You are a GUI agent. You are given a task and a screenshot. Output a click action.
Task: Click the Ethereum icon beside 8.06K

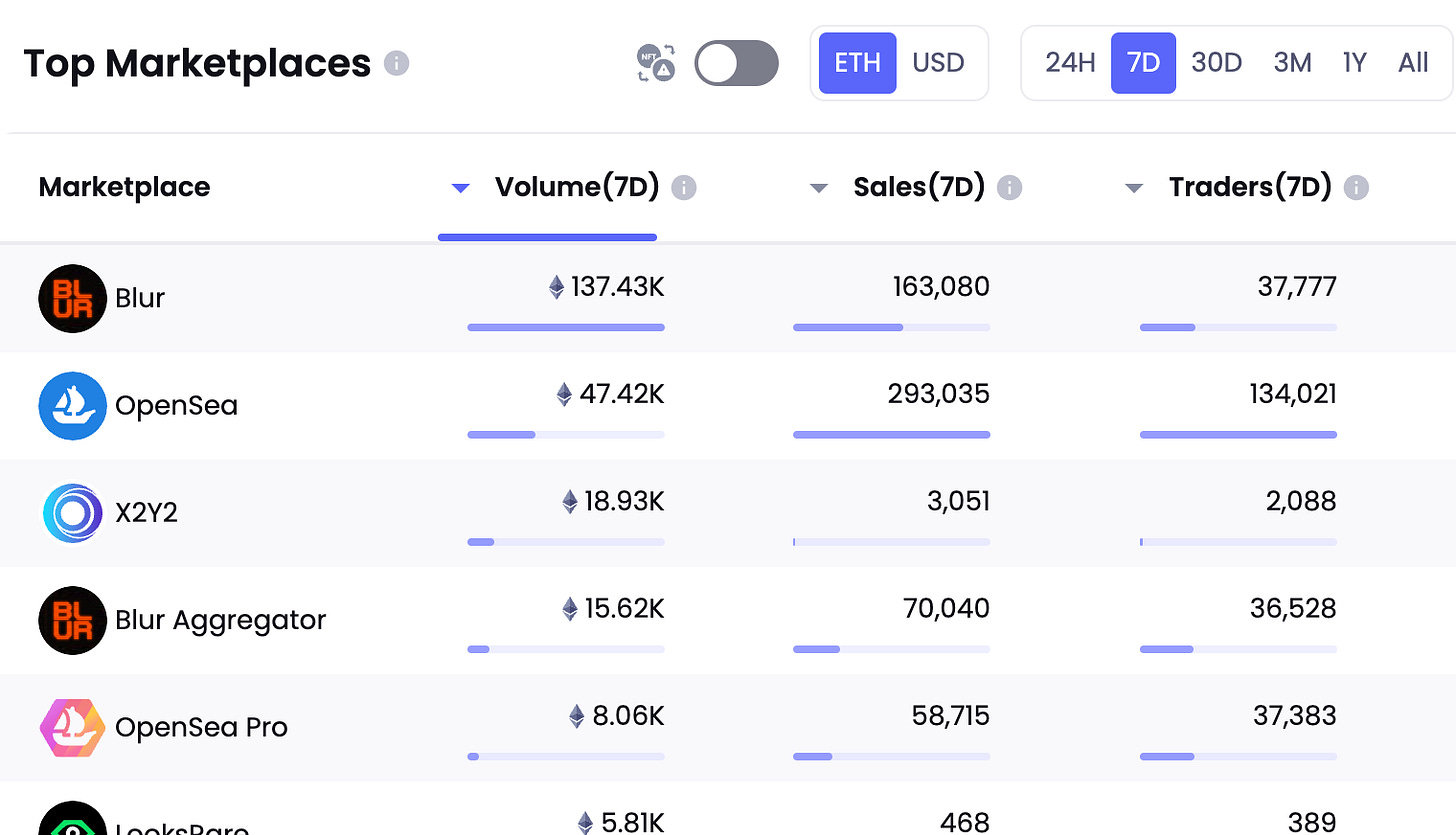click(x=577, y=716)
